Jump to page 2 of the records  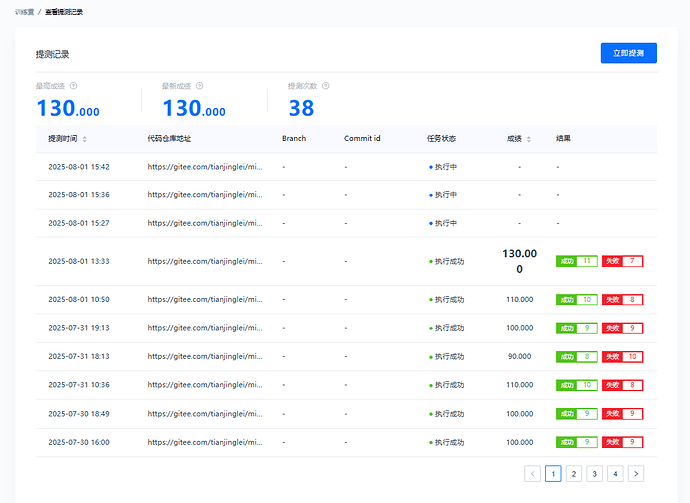pyautogui.click(x=574, y=474)
